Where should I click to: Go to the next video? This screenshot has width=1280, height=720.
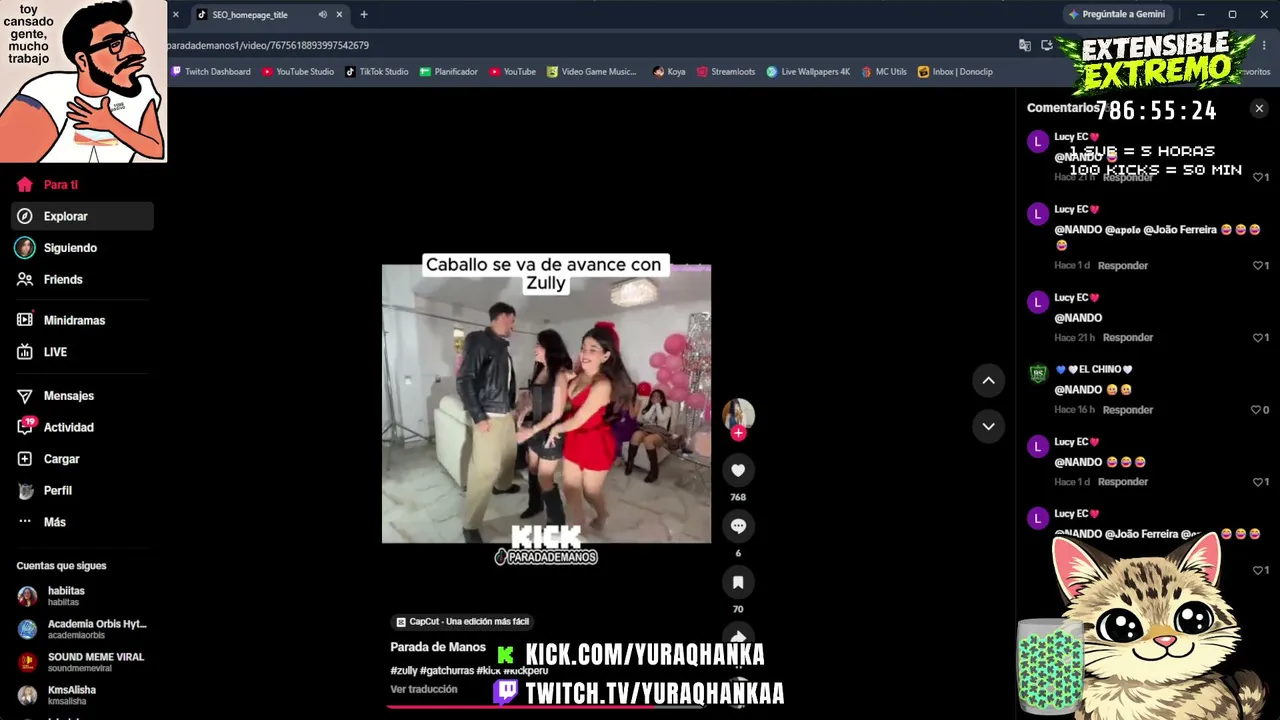[x=988, y=426]
